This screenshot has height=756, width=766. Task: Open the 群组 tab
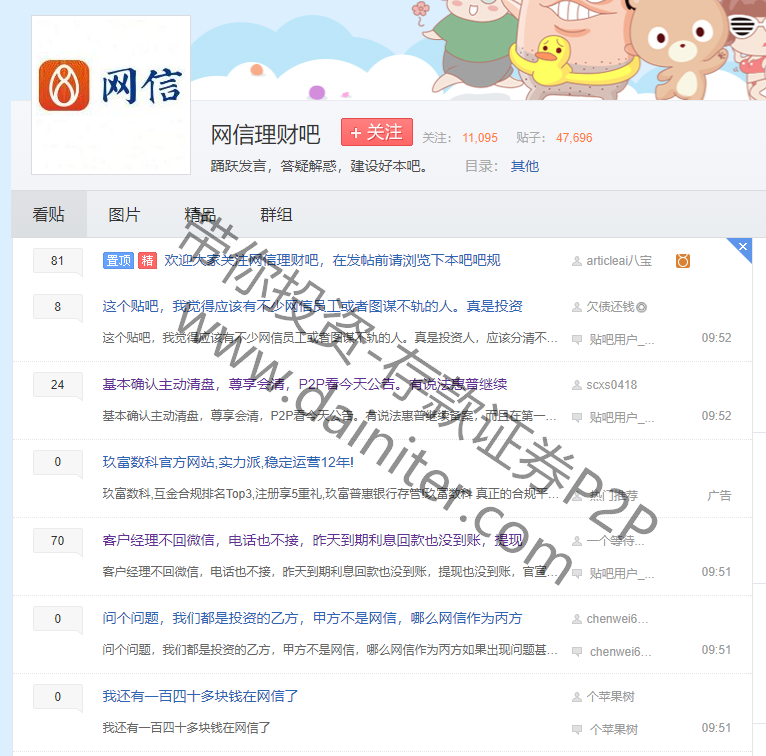(x=276, y=214)
